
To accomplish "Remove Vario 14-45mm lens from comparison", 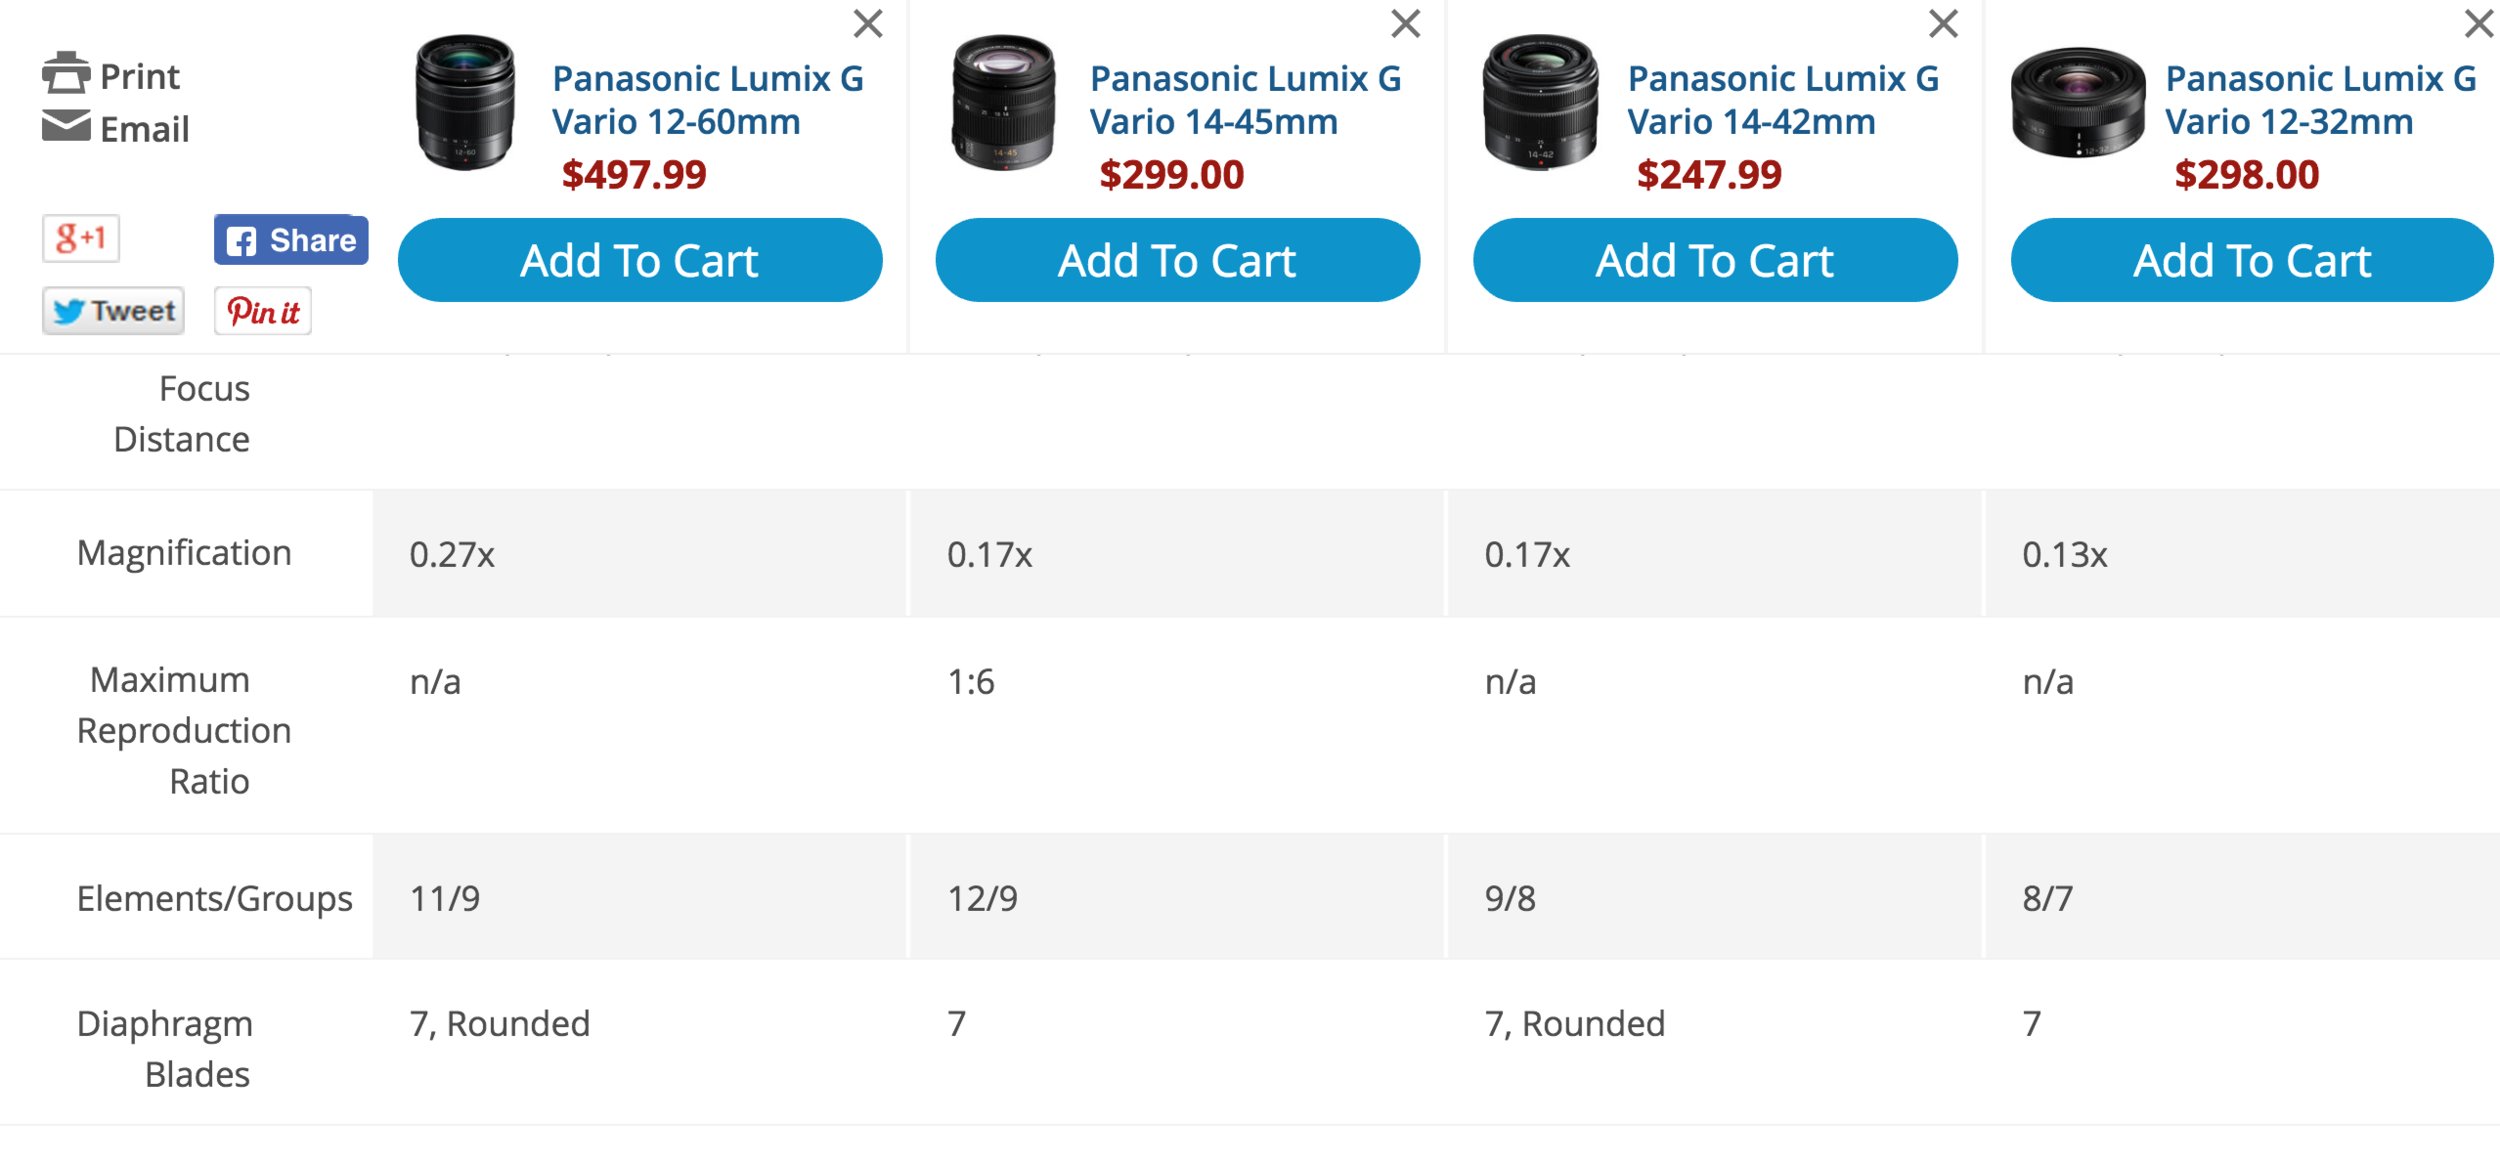I will (1406, 23).
